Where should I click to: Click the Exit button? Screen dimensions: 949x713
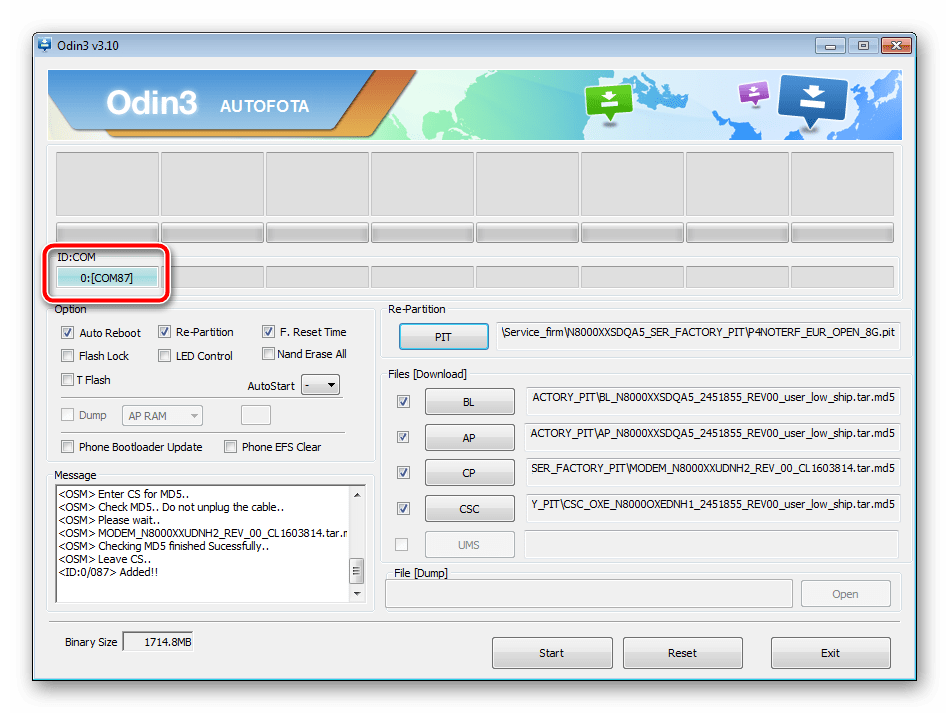point(830,653)
